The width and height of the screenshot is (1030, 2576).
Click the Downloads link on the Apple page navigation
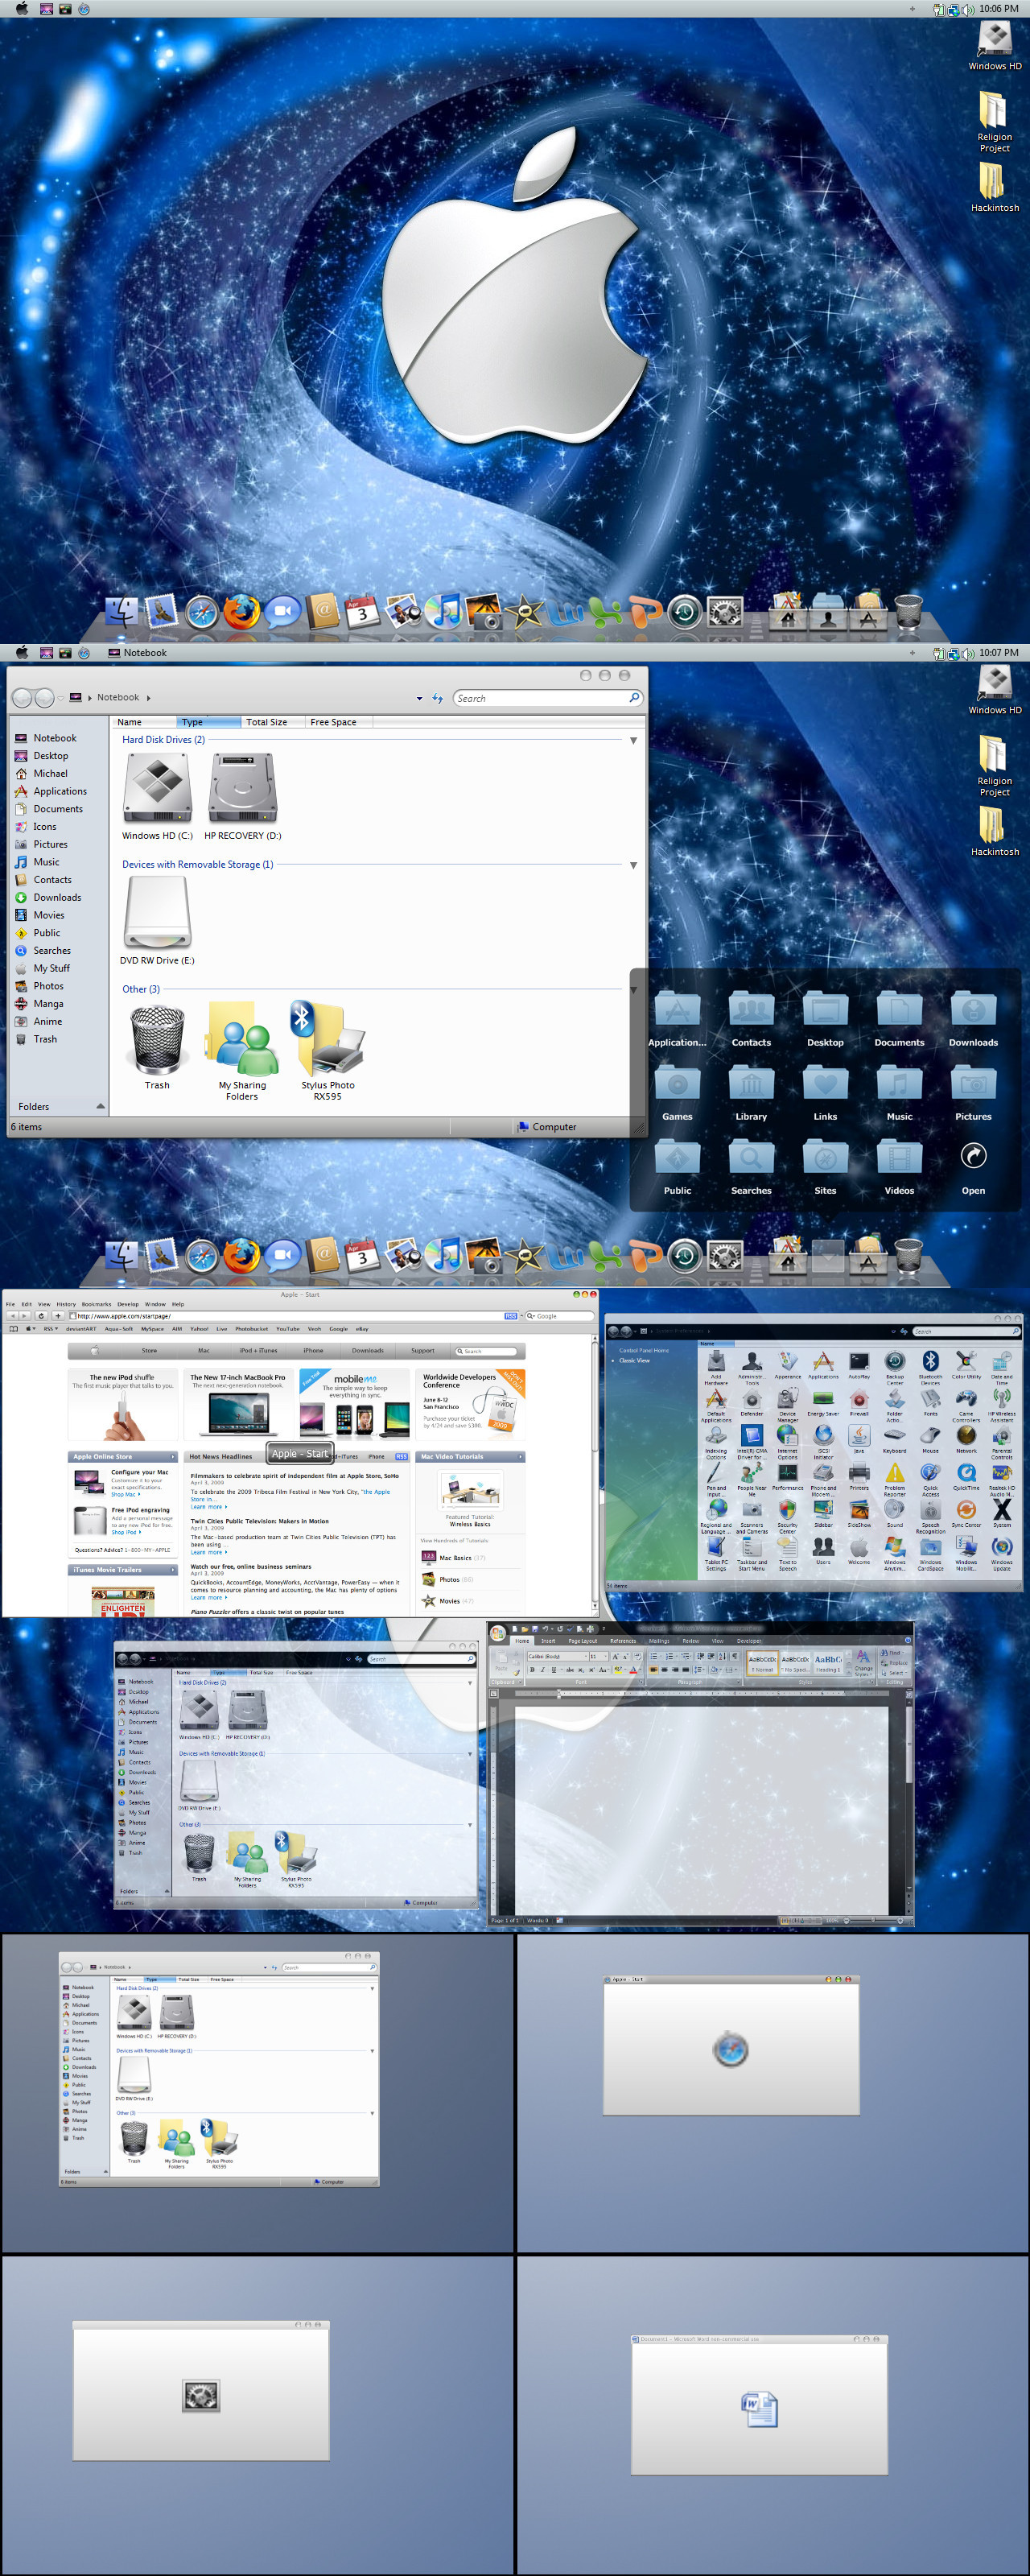(x=367, y=1351)
